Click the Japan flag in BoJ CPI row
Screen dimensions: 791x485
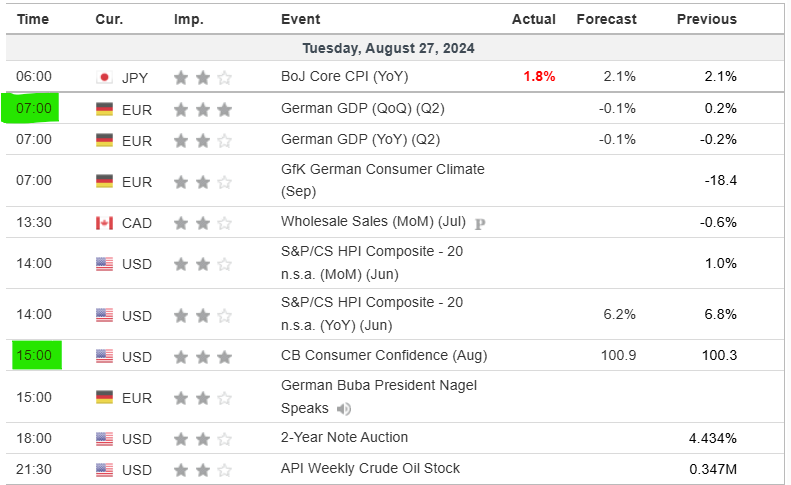point(104,76)
